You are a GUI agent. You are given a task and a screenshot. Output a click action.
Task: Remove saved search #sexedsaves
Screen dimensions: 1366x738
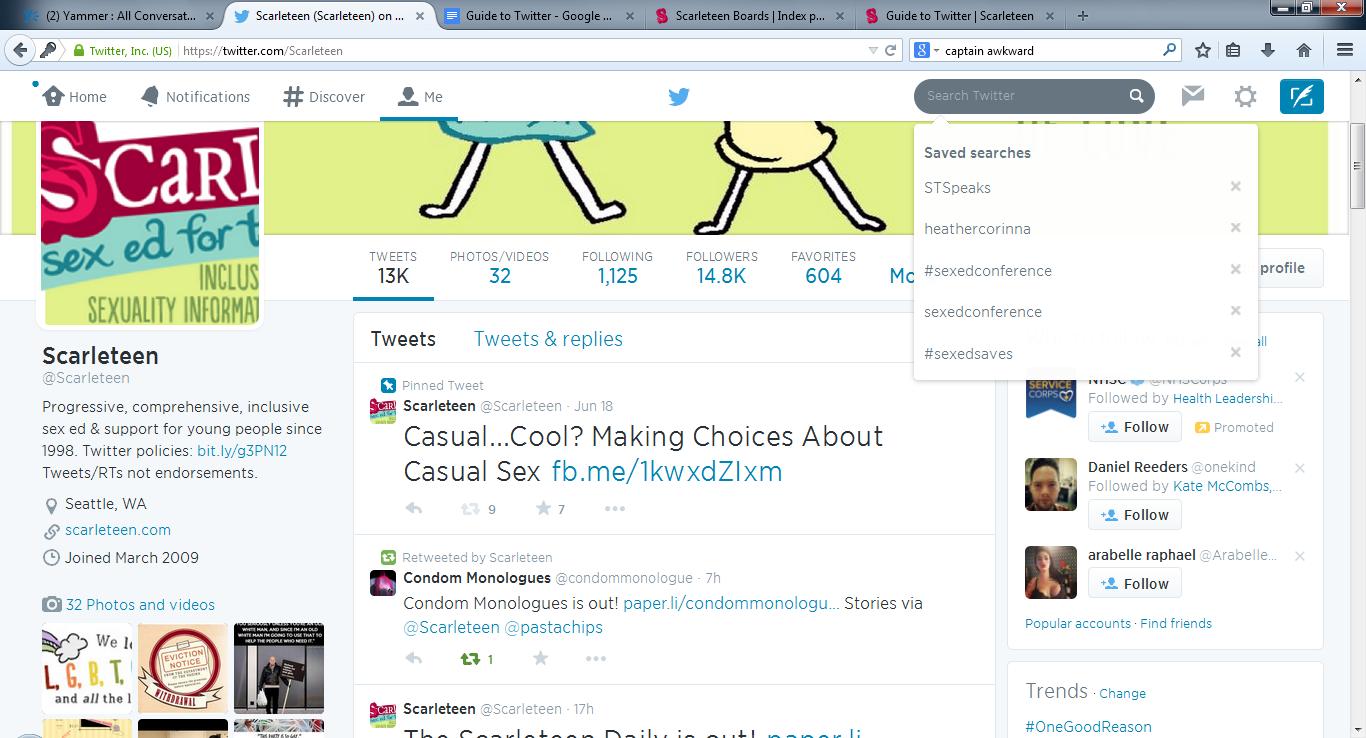coord(1236,352)
